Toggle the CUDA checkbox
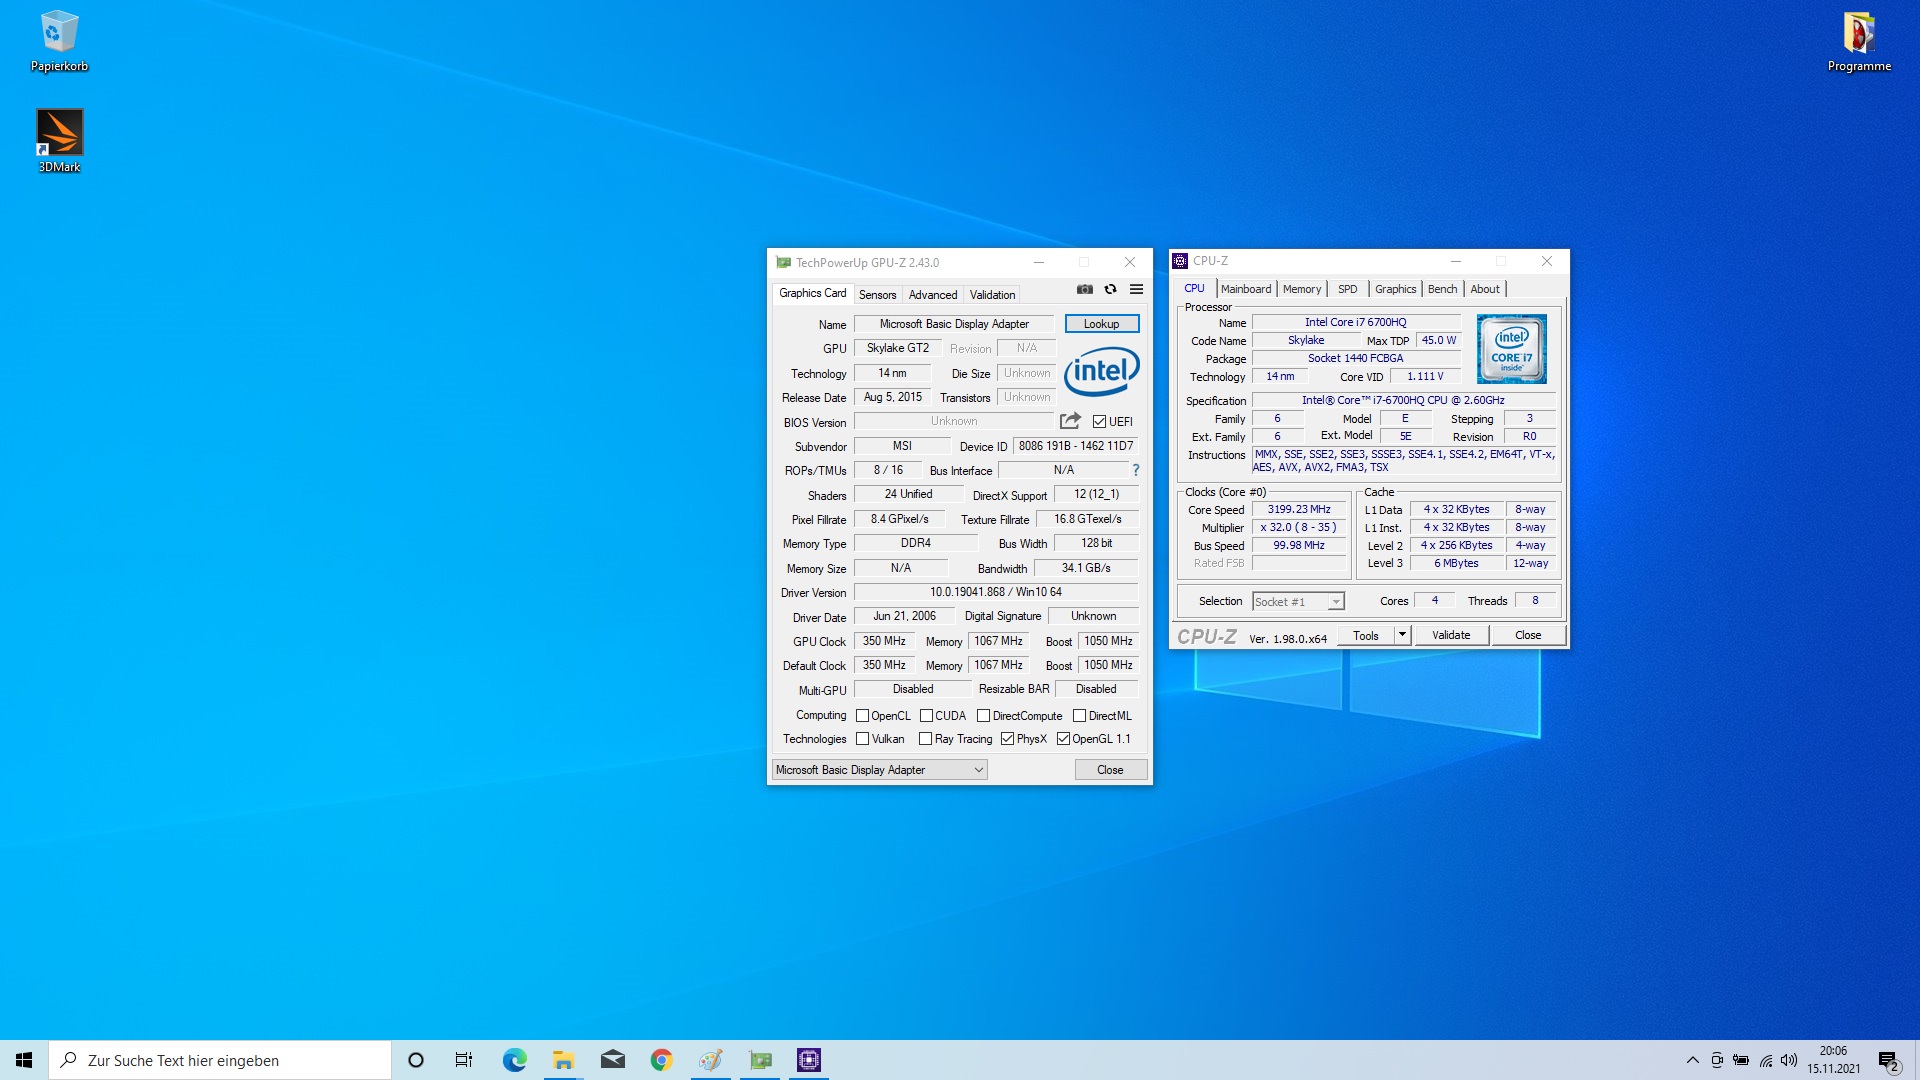 926,716
